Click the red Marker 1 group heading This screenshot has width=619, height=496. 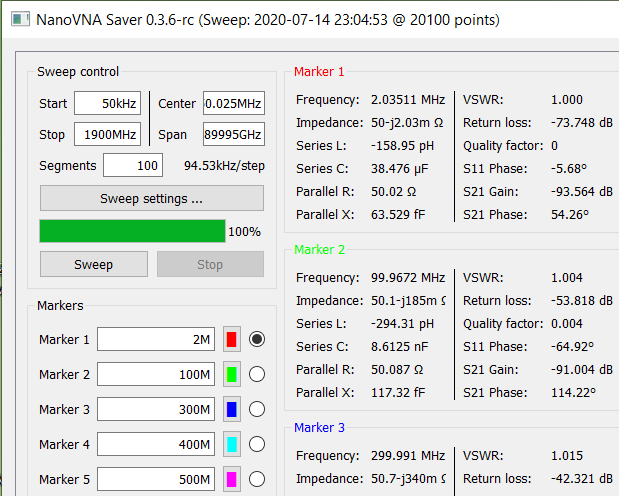coord(319,71)
